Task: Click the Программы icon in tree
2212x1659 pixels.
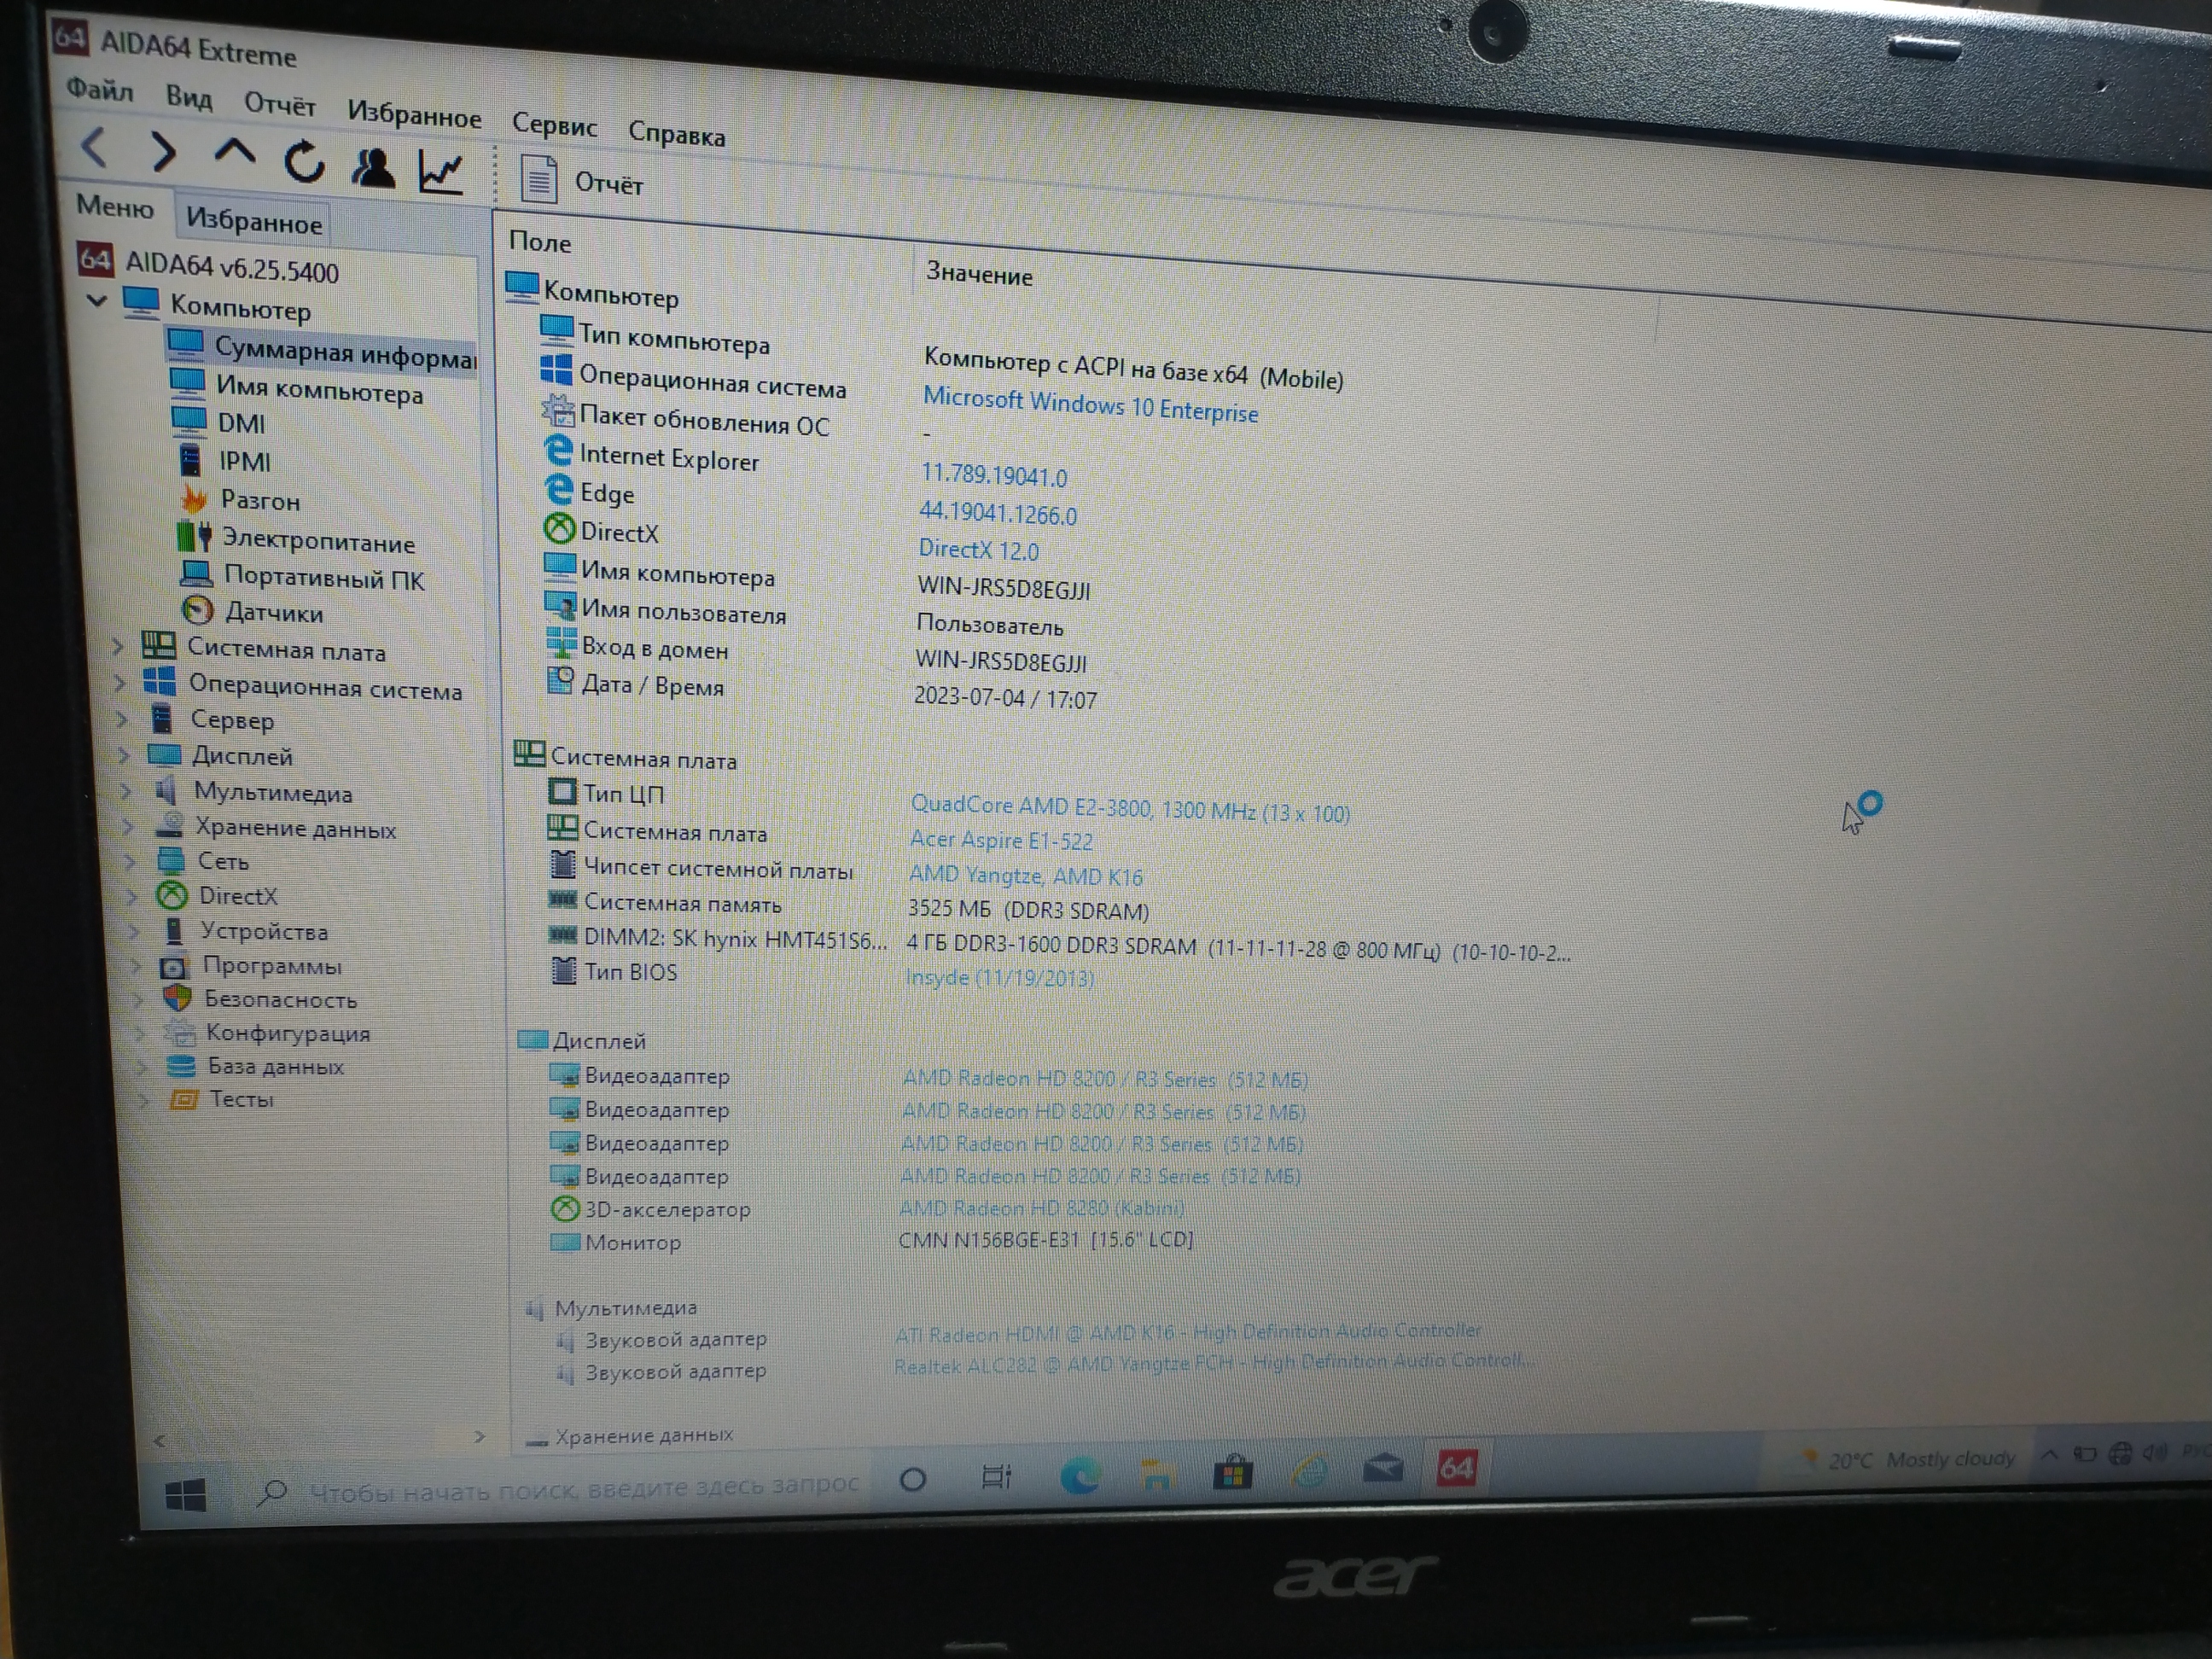Action: tap(173, 966)
